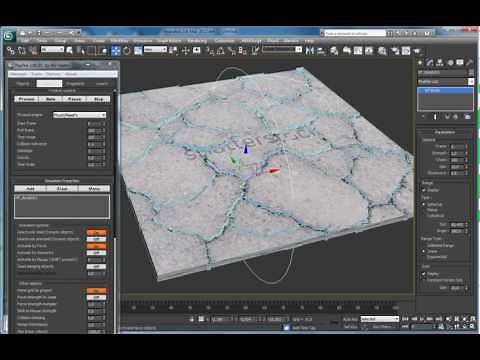Viewport: 480px width, 360px height.
Task: Click the Use Pivot Point Center icon
Action: [x=173, y=50]
